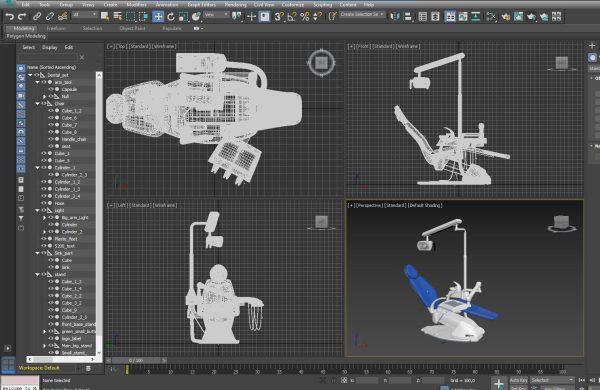This screenshot has height=390, width=600.
Task: Switch to the Freeform ribbon tab
Action: point(56,28)
